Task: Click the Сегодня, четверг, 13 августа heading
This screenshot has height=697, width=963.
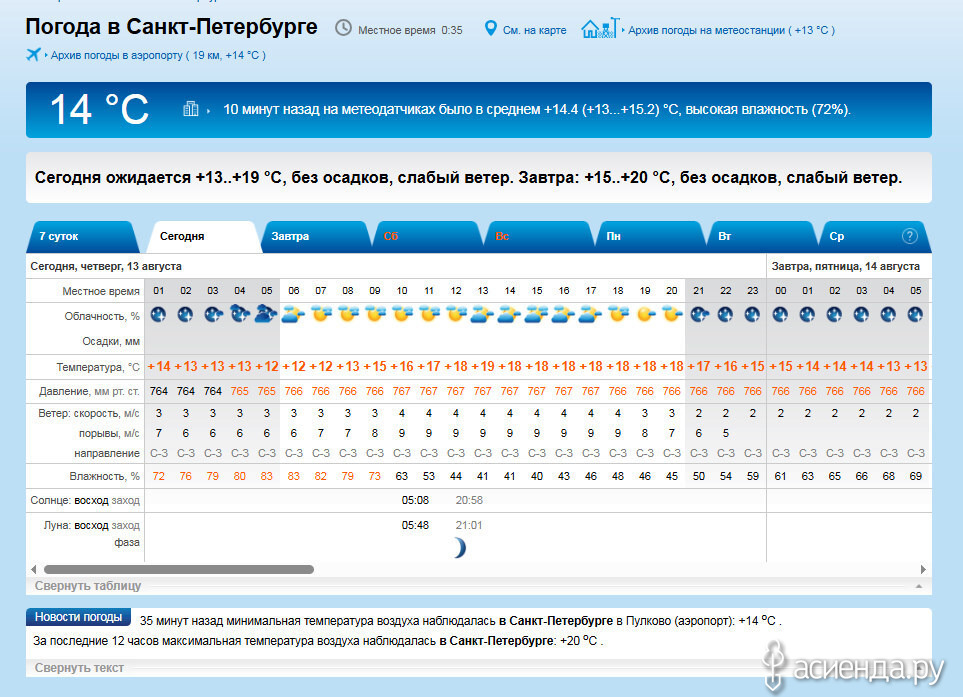Action: 106,267
